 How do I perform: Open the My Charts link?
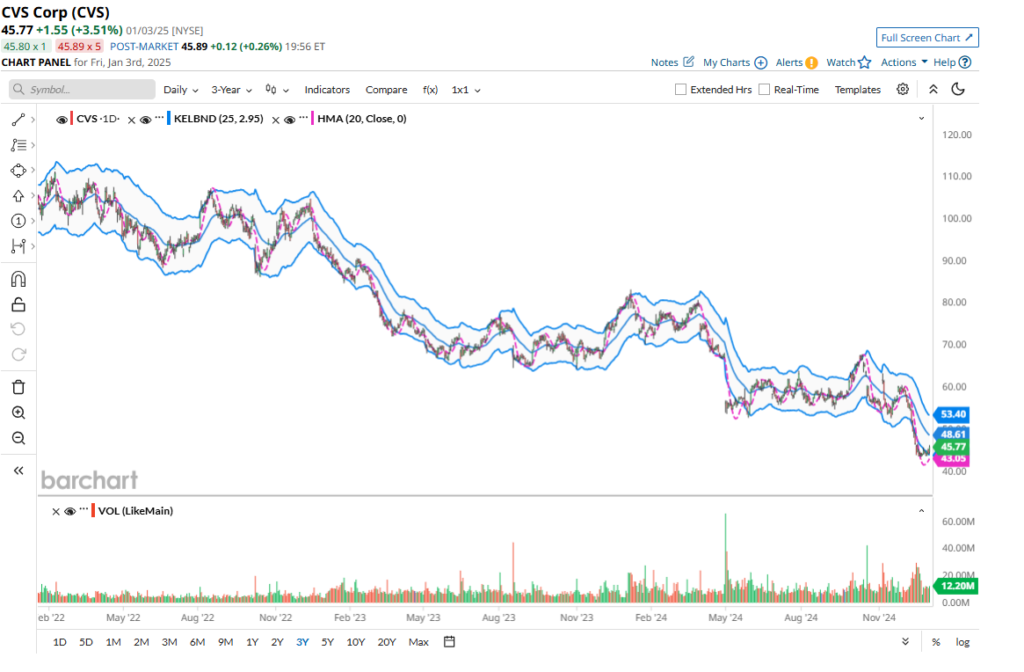pos(734,62)
